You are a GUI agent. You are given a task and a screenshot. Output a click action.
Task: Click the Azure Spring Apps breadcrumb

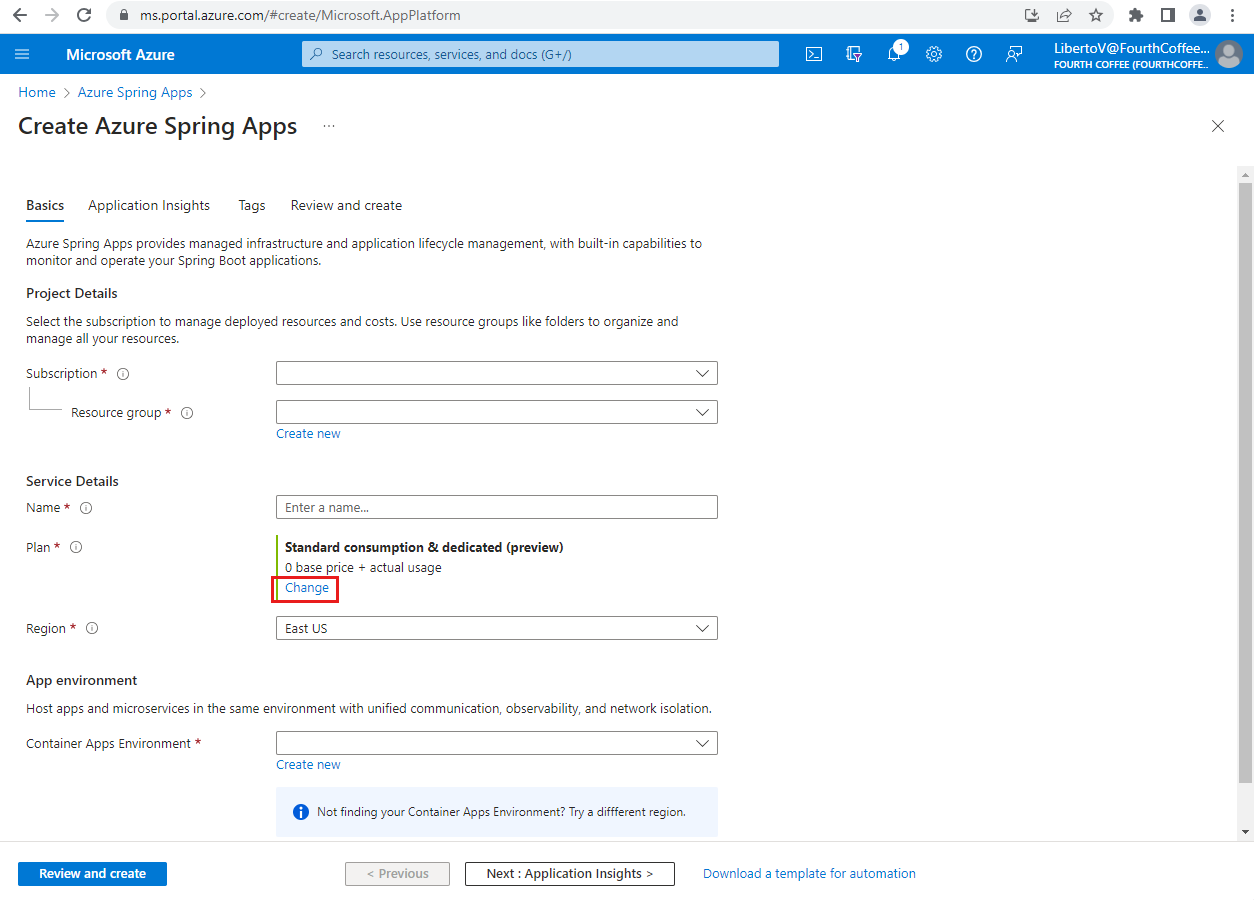click(x=135, y=92)
